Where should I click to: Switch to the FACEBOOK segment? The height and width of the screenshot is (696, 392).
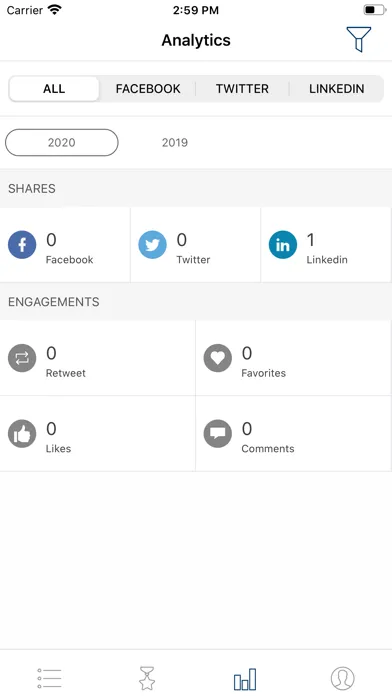coord(148,89)
